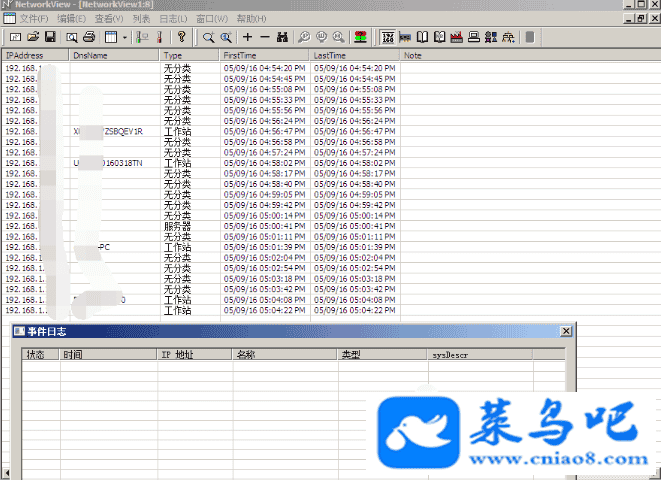Click the Save floppy disk icon

pos(49,37)
